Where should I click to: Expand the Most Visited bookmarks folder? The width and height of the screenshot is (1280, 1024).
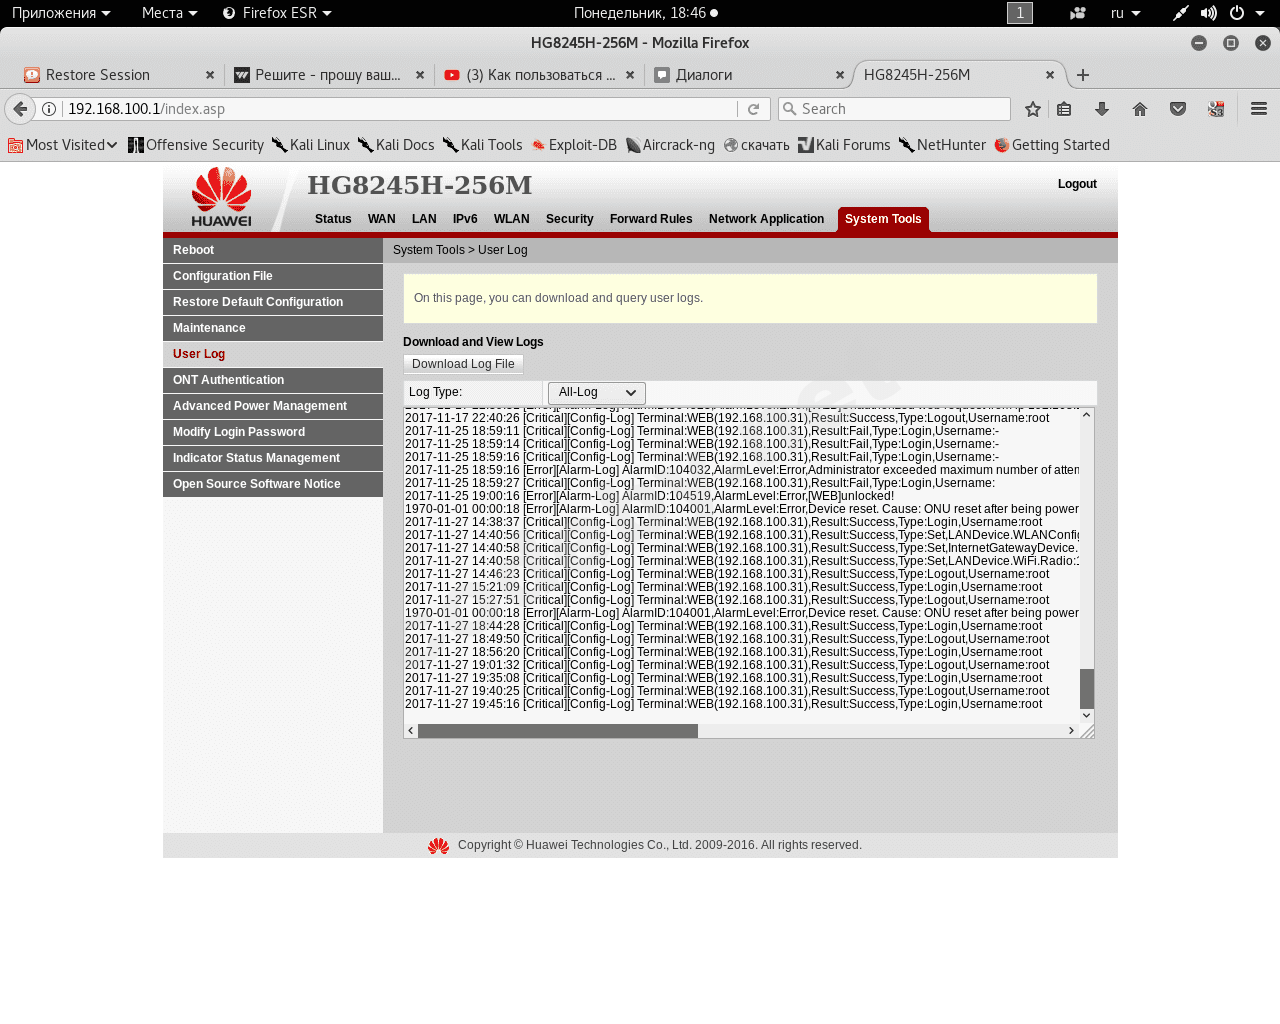click(63, 145)
